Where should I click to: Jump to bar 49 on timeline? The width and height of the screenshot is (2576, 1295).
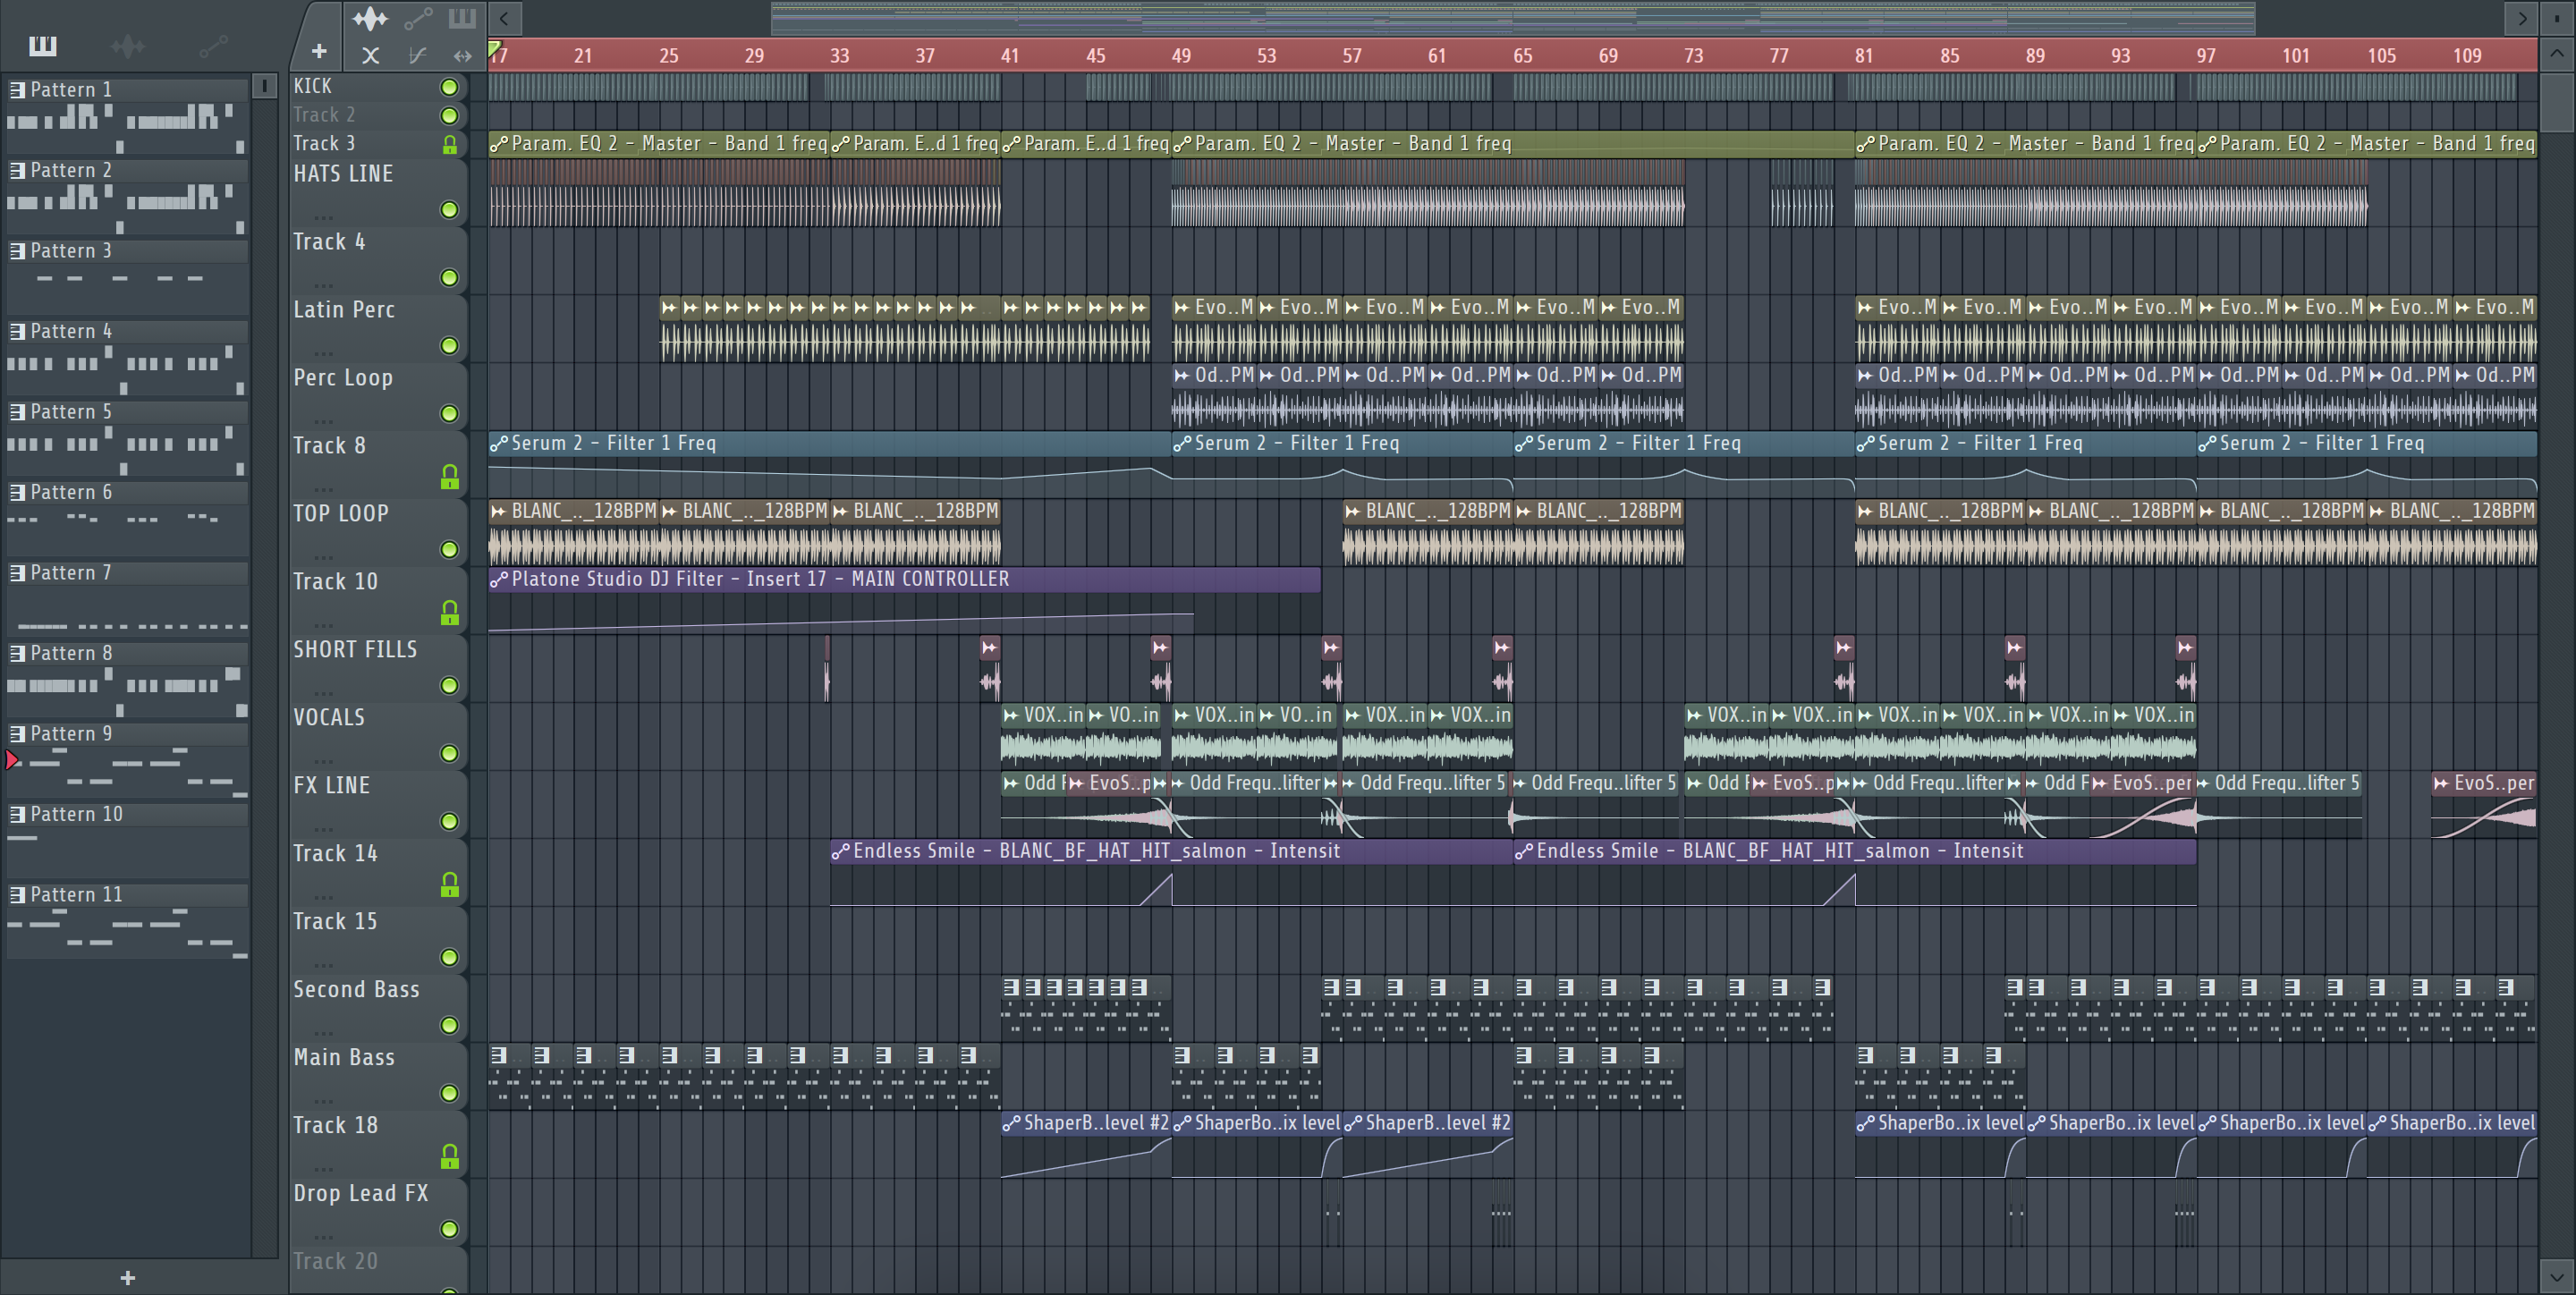click(x=1181, y=56)
